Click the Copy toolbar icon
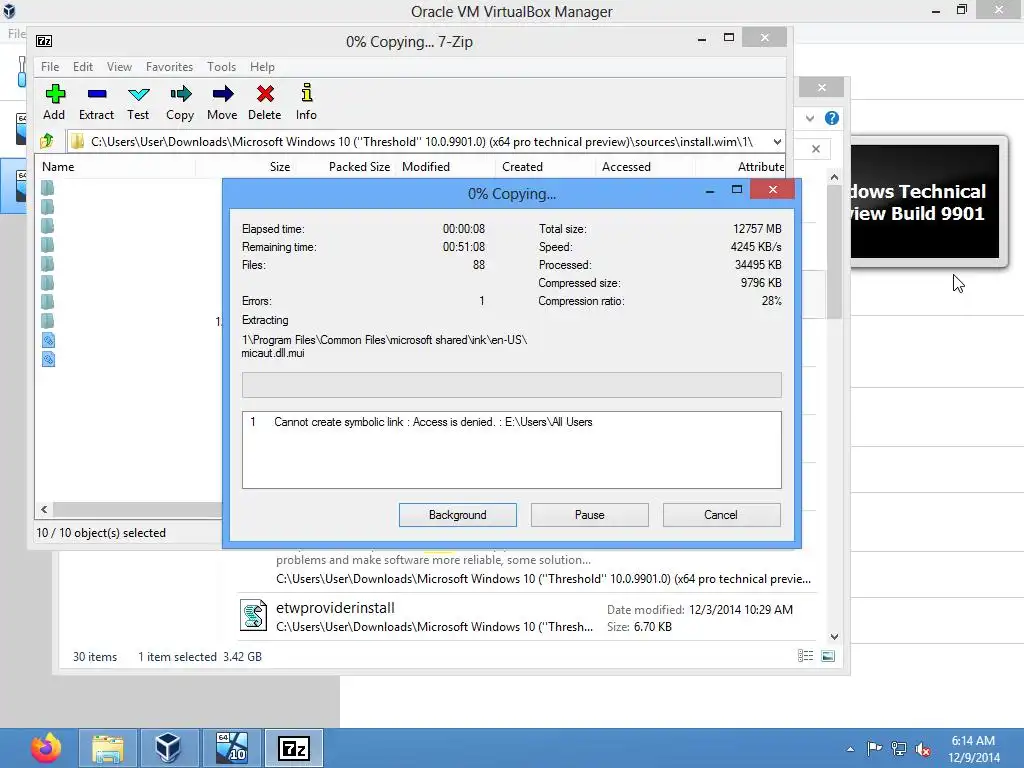Image resolution: width=1024 pixels, height=768 pixels. click(180, 94)
